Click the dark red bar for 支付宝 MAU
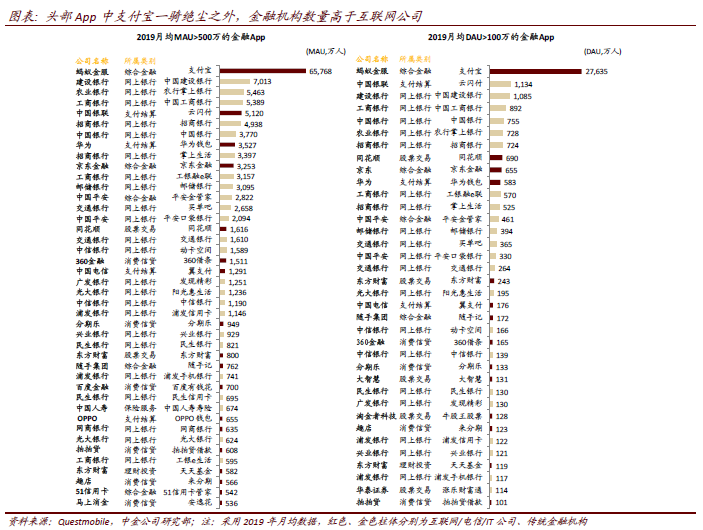This screenshot has height=530, width=703. pos(263,71)
